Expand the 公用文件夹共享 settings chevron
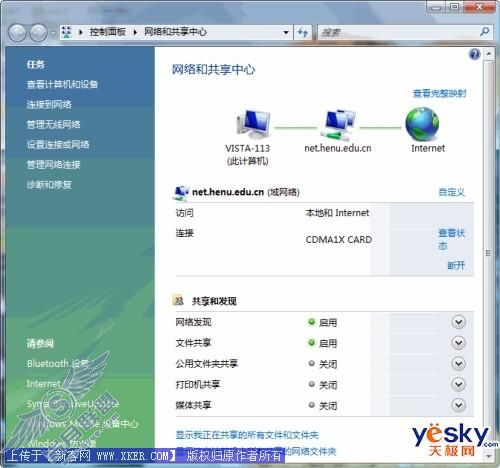Screen dimensions: 500x468 458,363
